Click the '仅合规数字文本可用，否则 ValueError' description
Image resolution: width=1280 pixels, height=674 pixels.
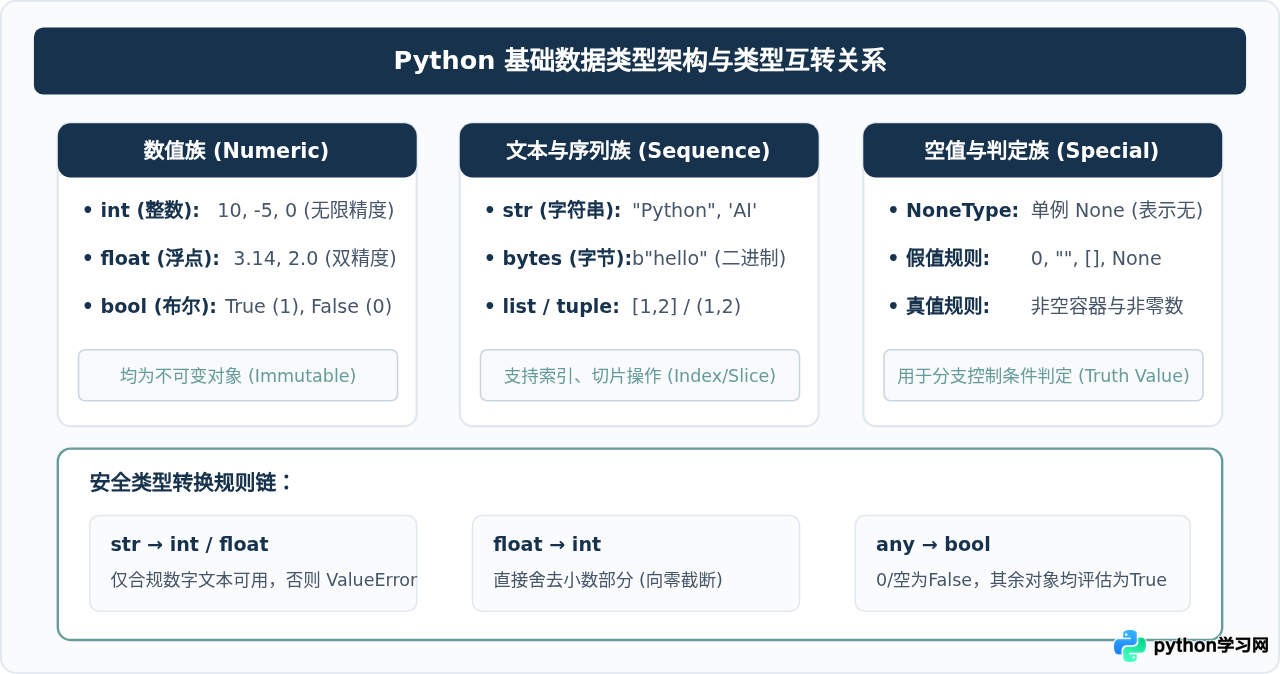[264, 580]
